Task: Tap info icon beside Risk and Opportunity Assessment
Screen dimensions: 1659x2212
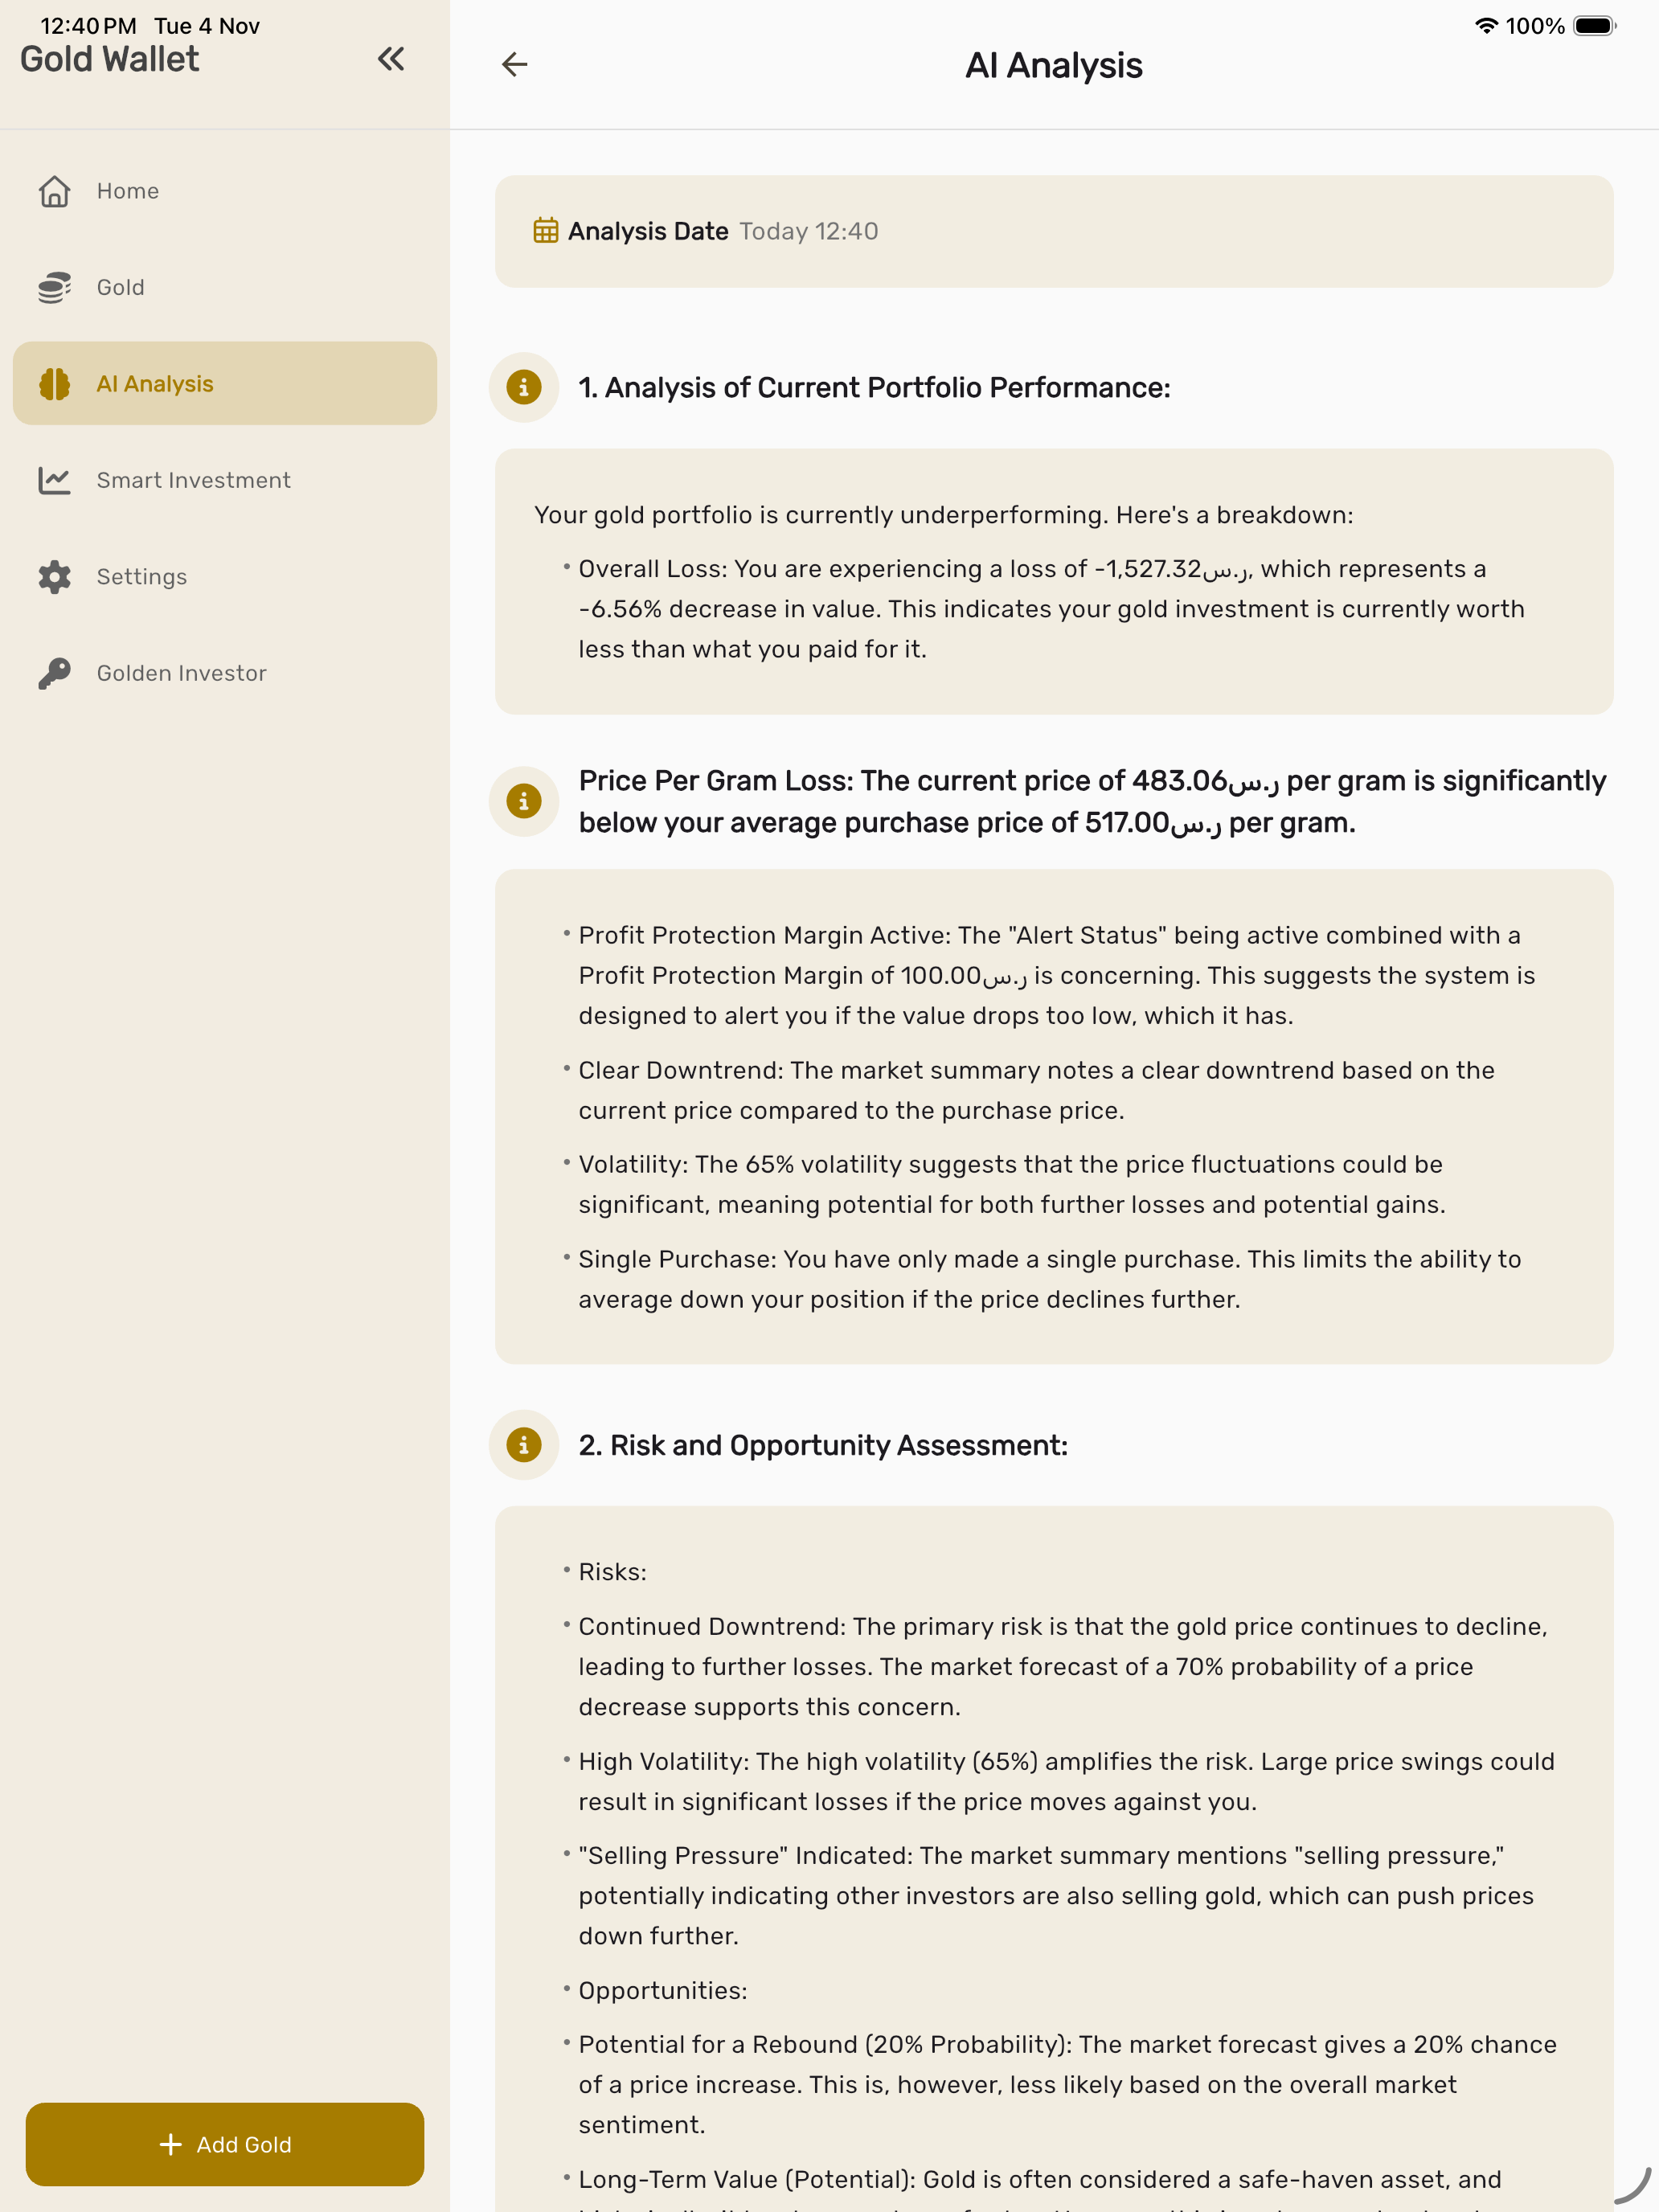Action: tap(523, 1445)
